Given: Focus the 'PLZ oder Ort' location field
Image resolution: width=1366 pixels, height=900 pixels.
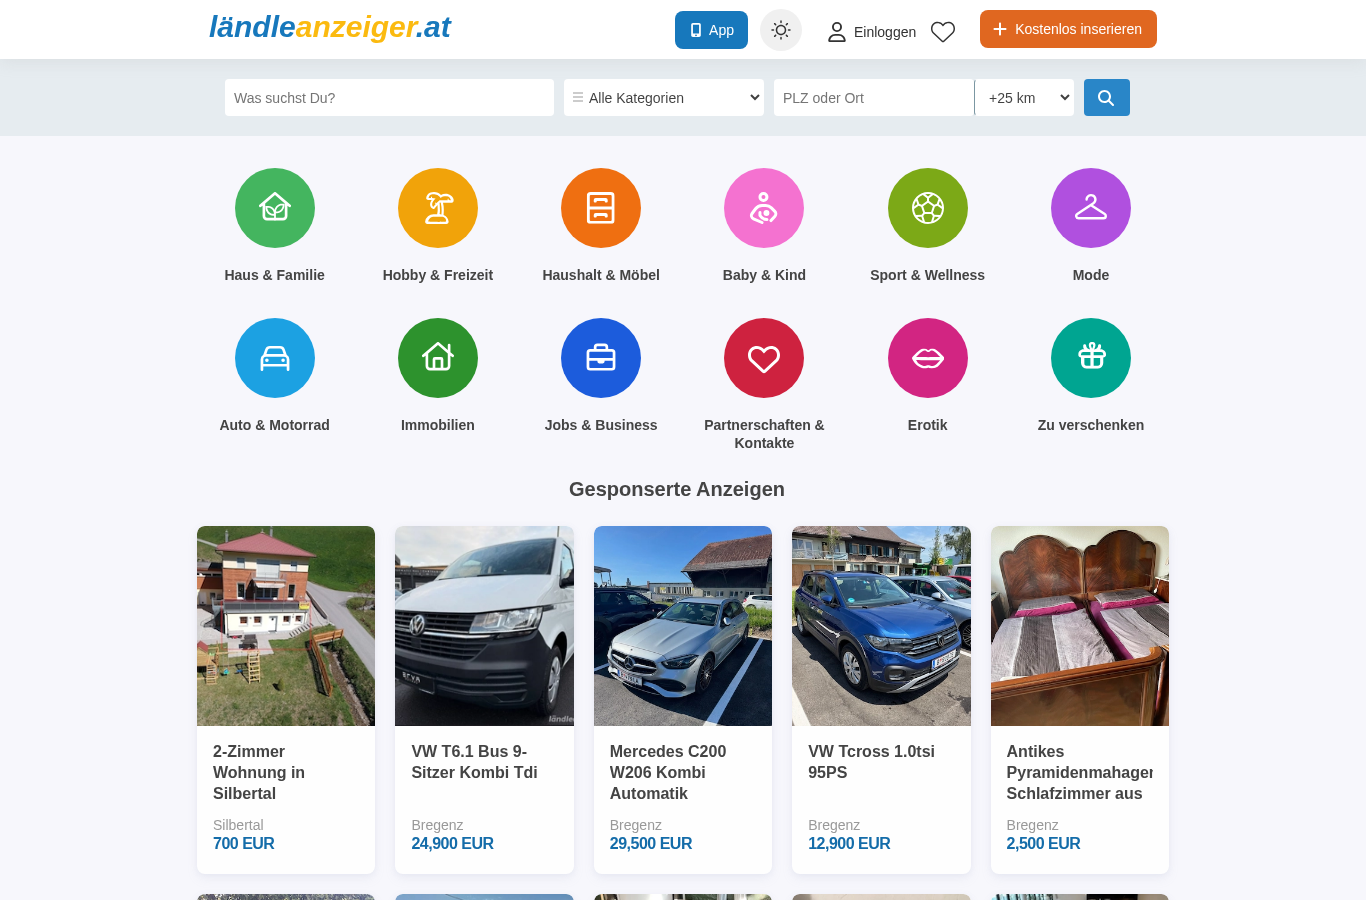Looking at the screenshot, I should [x=874, y=98].
